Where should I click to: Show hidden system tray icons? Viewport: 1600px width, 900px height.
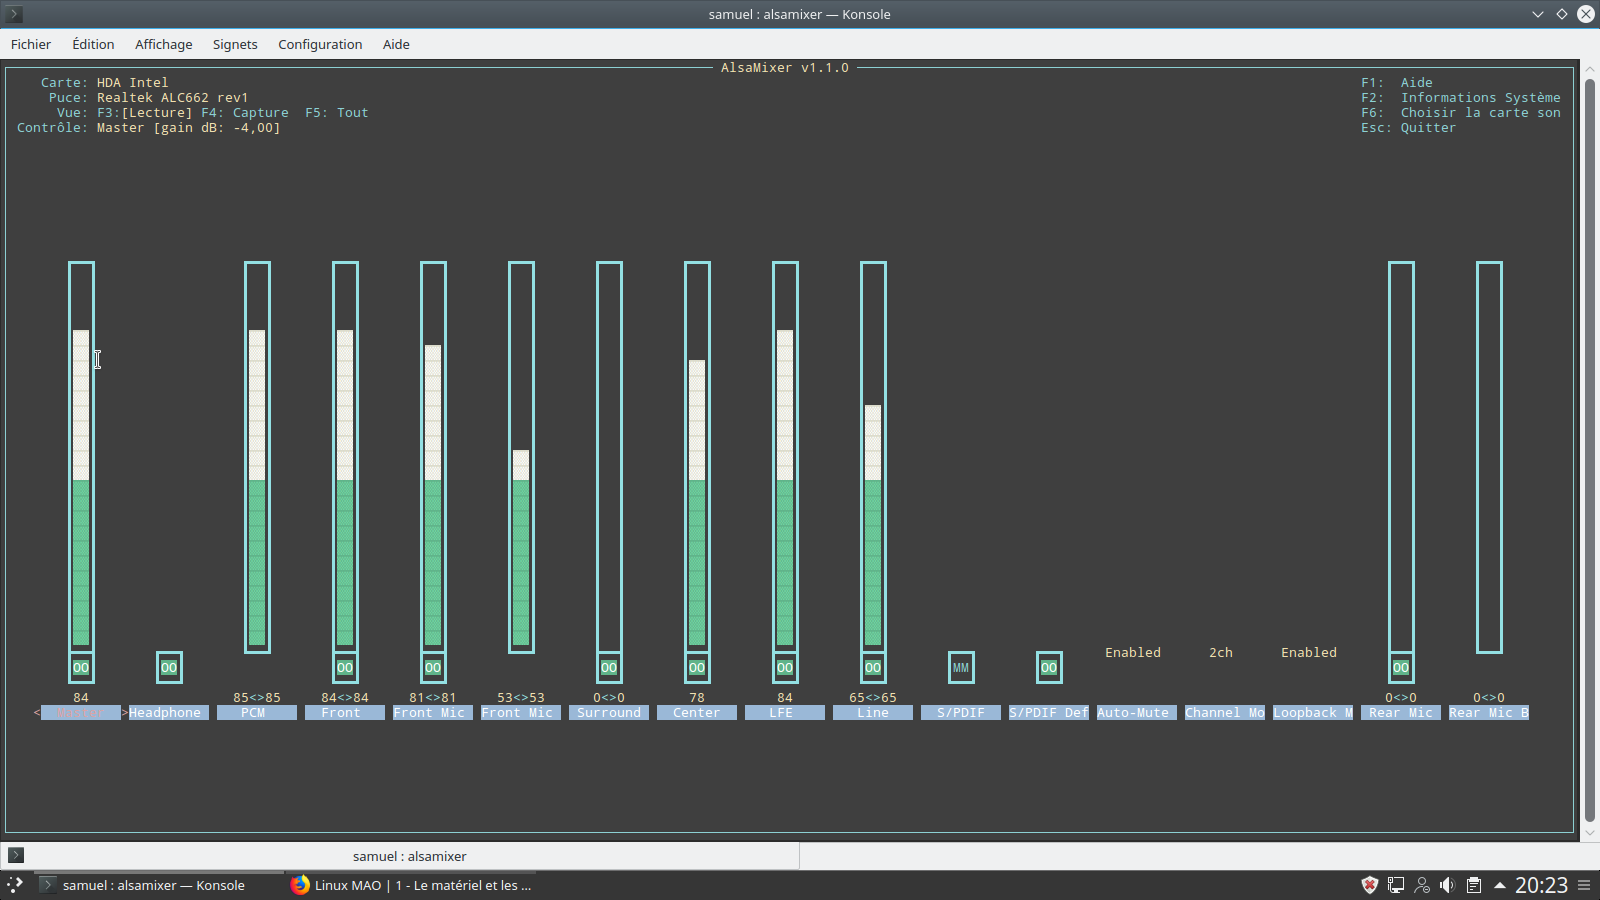[x=1500, y=885]
